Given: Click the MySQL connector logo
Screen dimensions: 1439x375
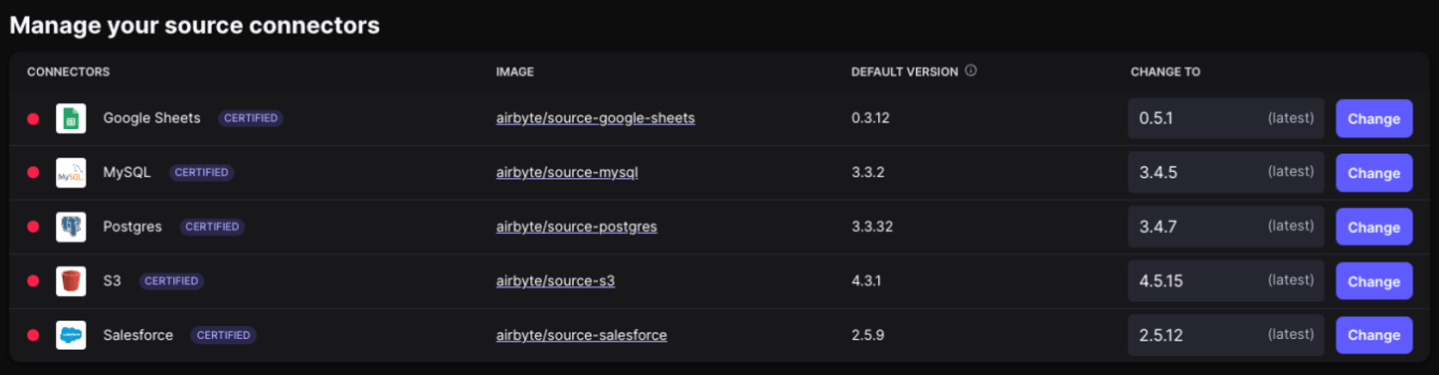Looking at the screenshot, I should (x=71, y=173).
